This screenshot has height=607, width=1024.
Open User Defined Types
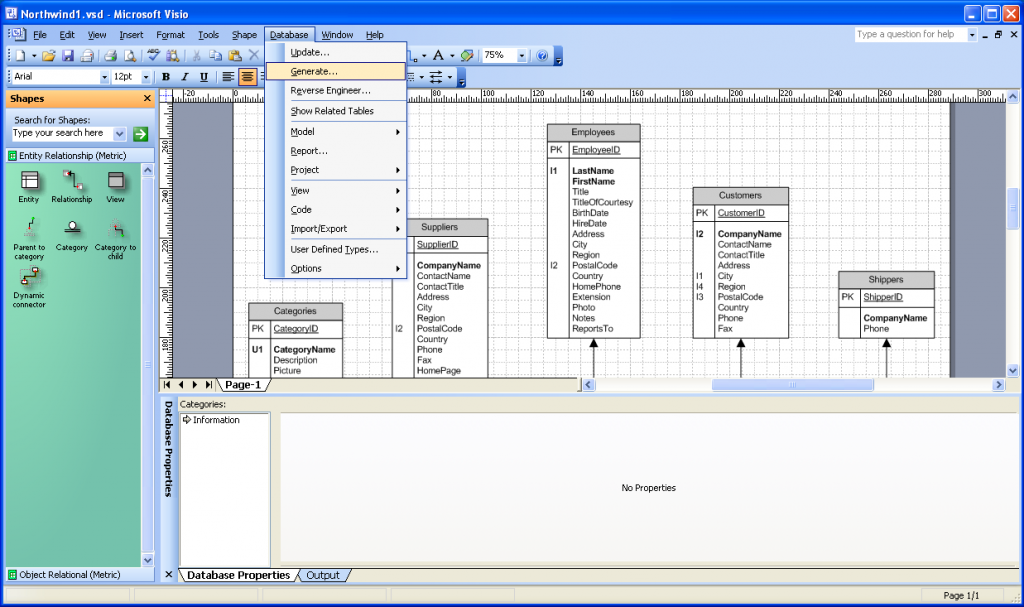(336, 250)
